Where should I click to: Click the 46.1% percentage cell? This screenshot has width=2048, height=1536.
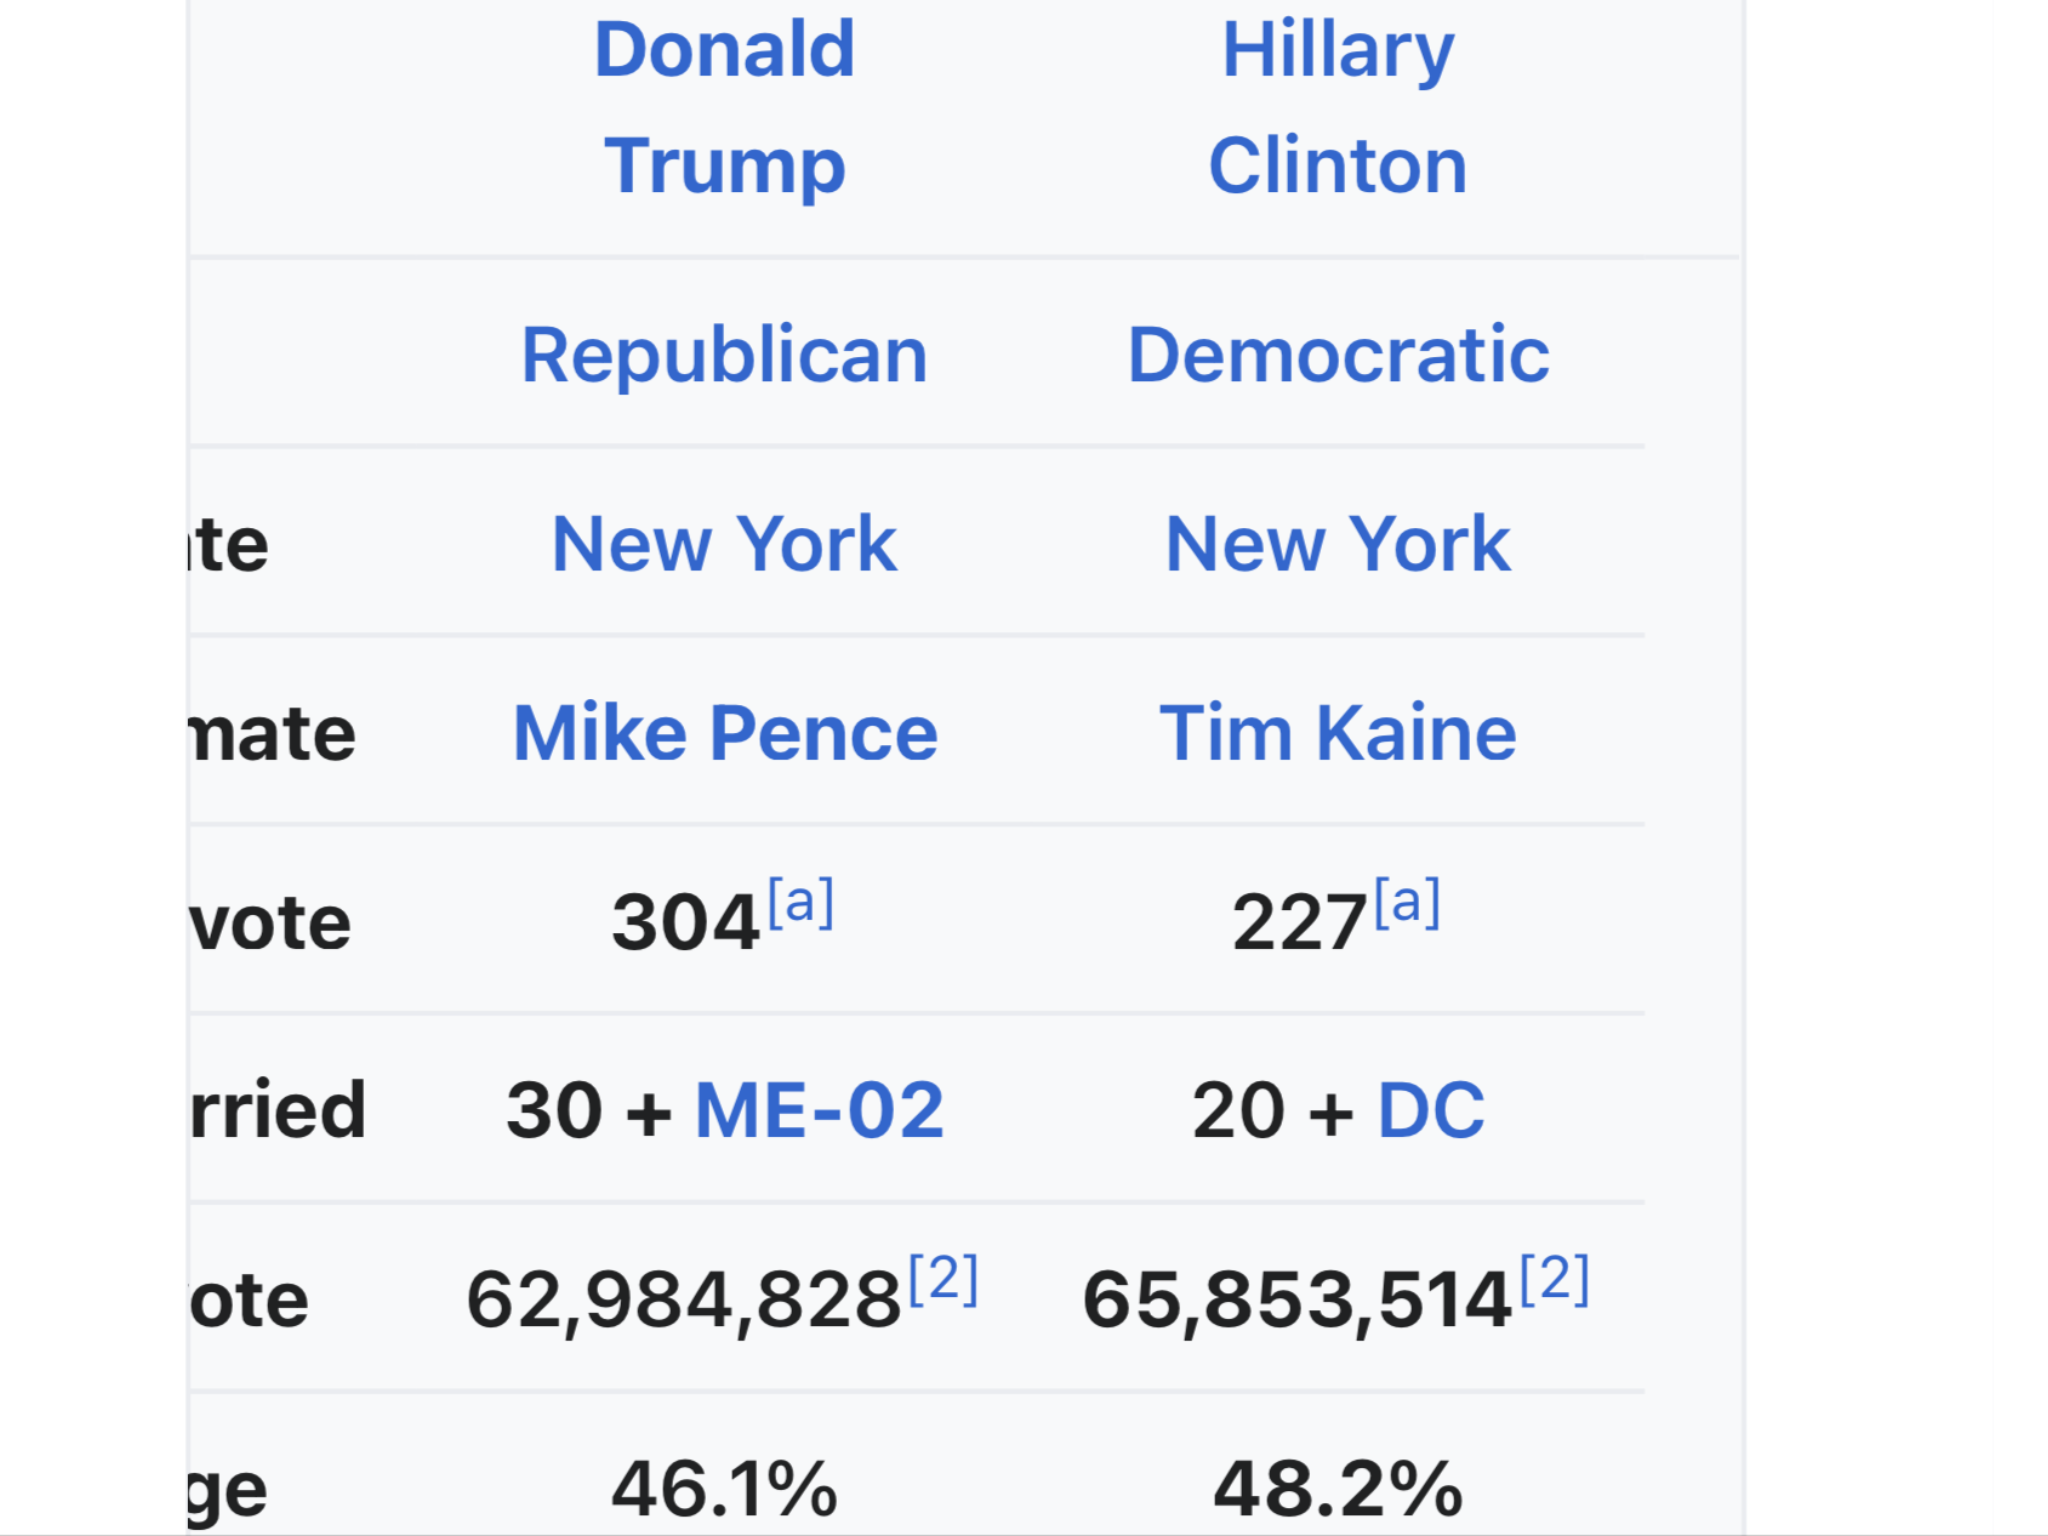pyautogui.click(x=725, y=1489)
